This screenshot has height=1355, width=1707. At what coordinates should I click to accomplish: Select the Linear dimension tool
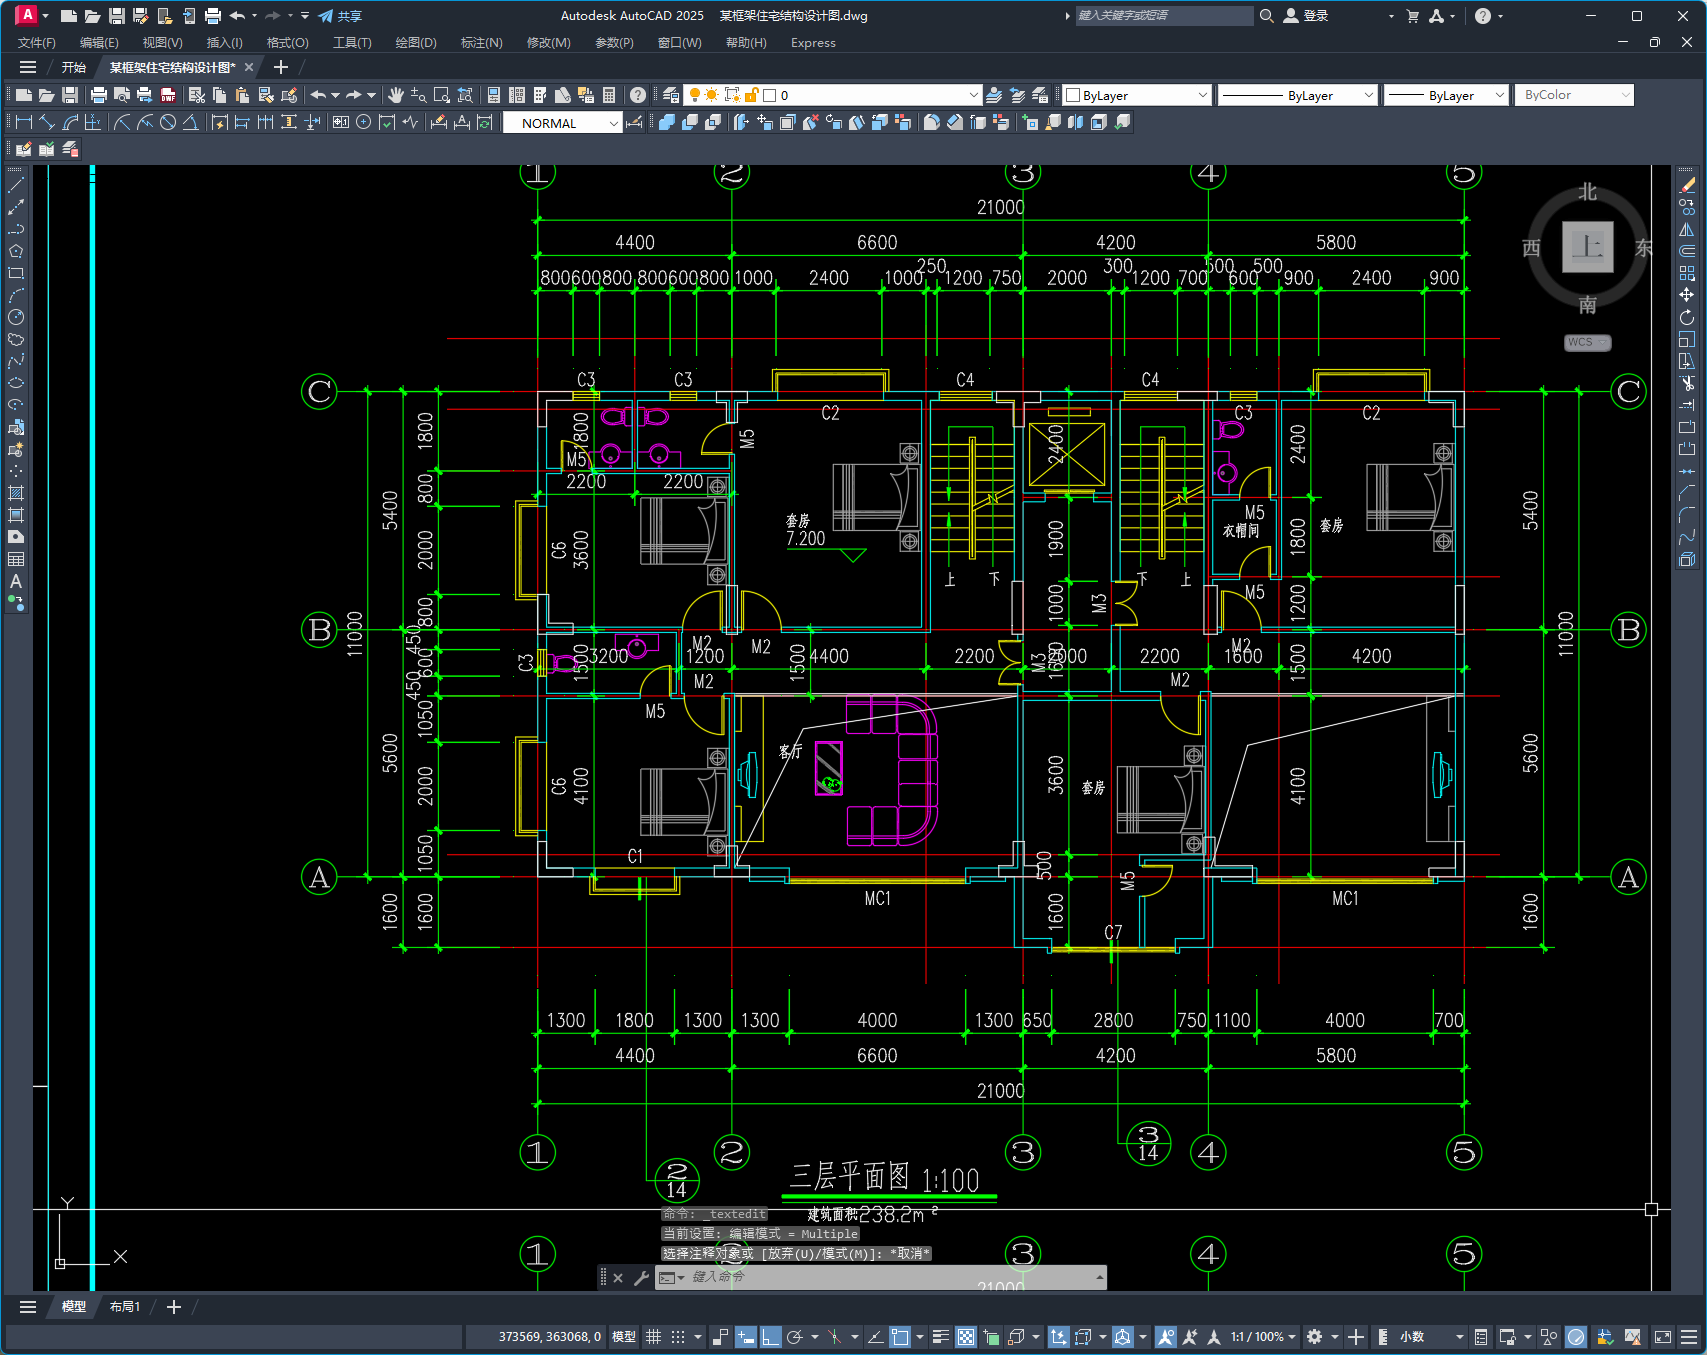click(24, 122)
